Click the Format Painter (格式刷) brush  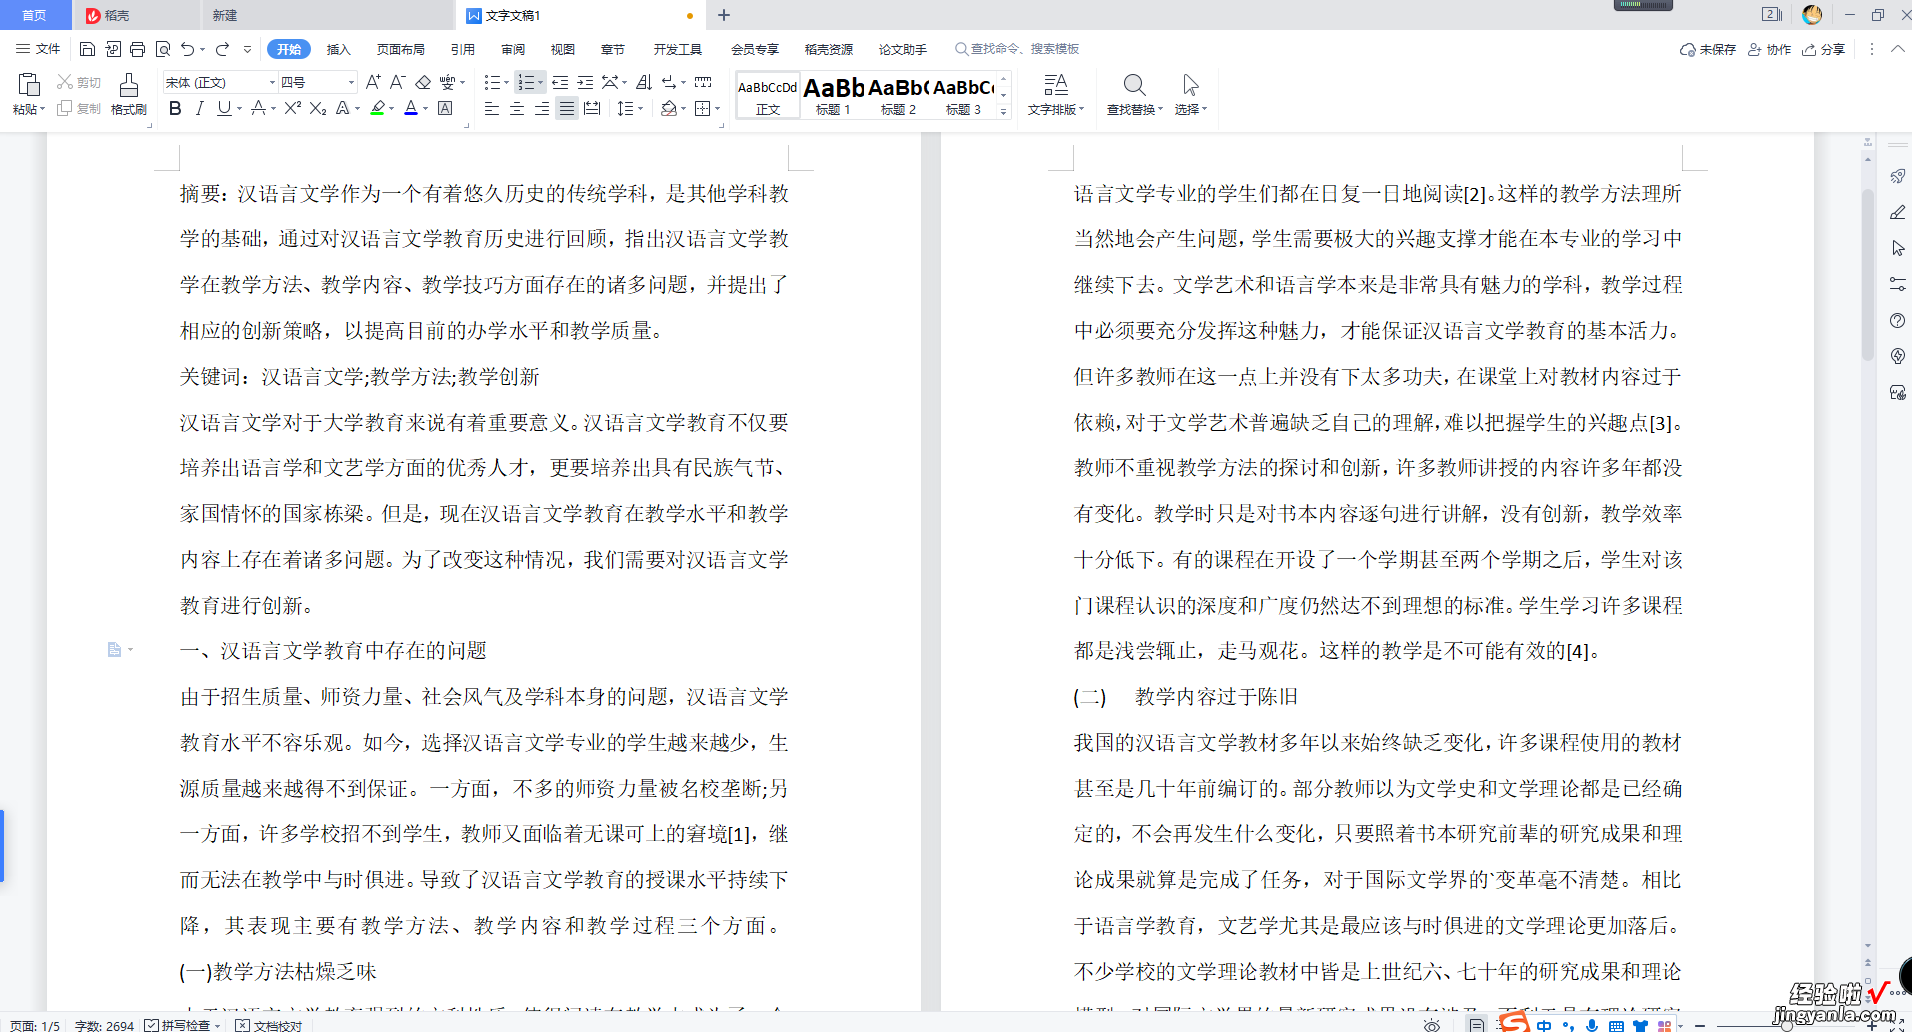128,95
